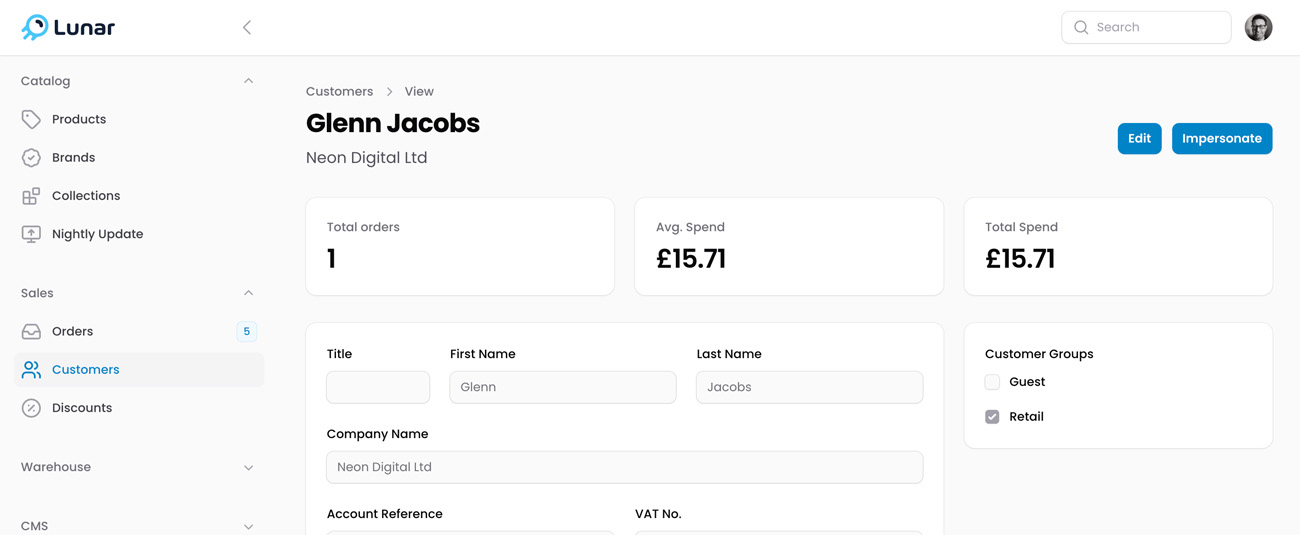Click the Orders inbox icon

[x=31, y=331]
